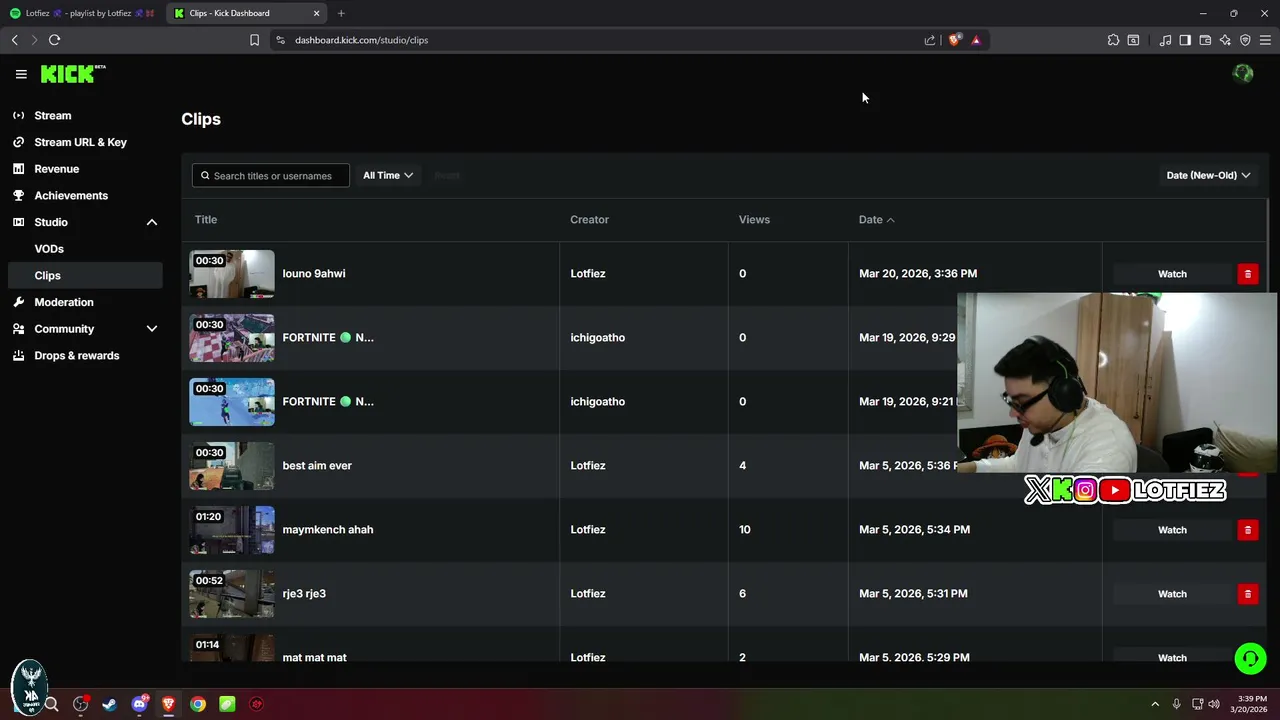Open Brave Rewards triangle icon

pyautogui.click(x=976, y=40)
